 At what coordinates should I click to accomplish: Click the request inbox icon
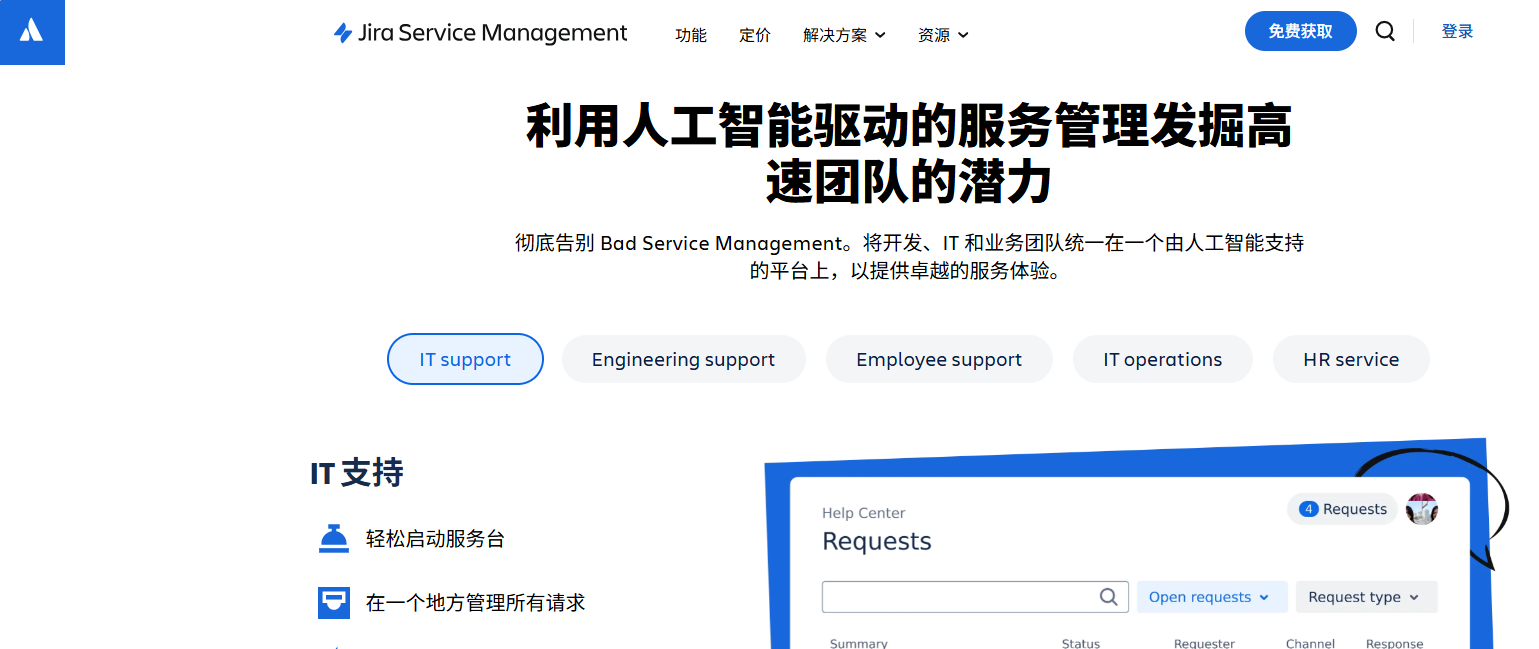coord(333,602)
